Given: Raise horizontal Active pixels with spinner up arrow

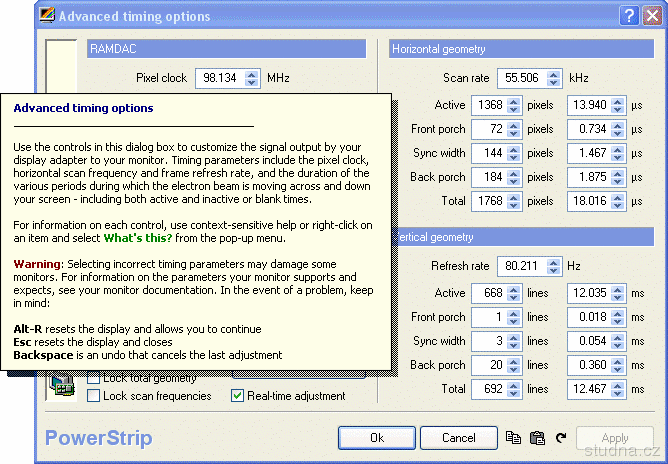Looking at the screenshot, I should tap(514, 101).
